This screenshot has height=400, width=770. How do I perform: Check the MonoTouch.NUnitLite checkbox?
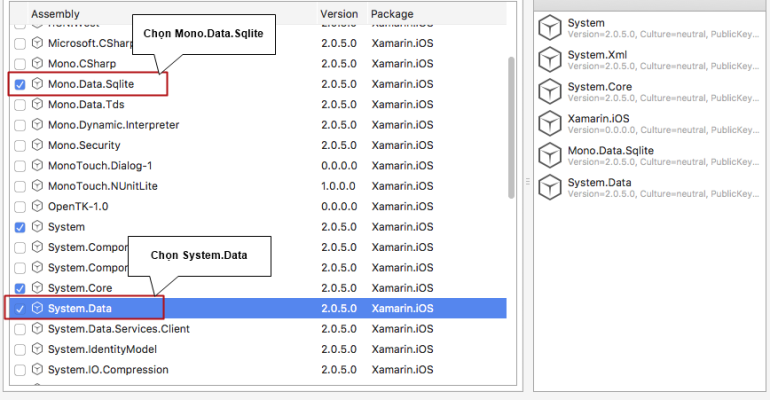[20, 187]
